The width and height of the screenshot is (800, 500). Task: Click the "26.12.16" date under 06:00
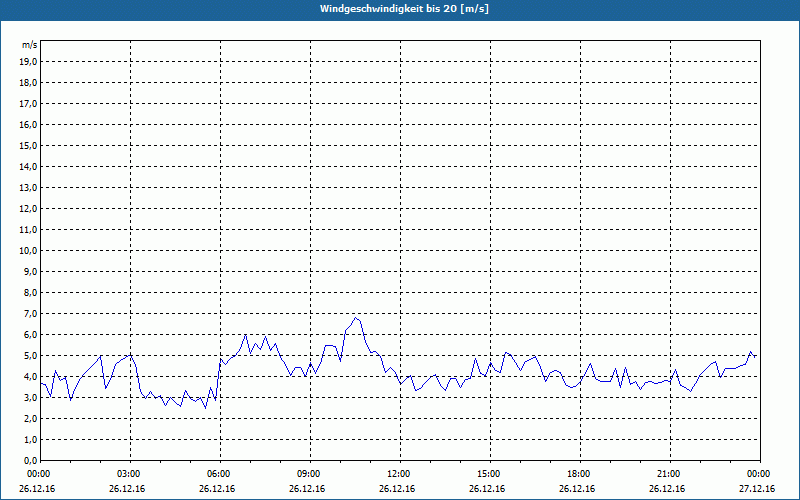[x=217, y=489]
